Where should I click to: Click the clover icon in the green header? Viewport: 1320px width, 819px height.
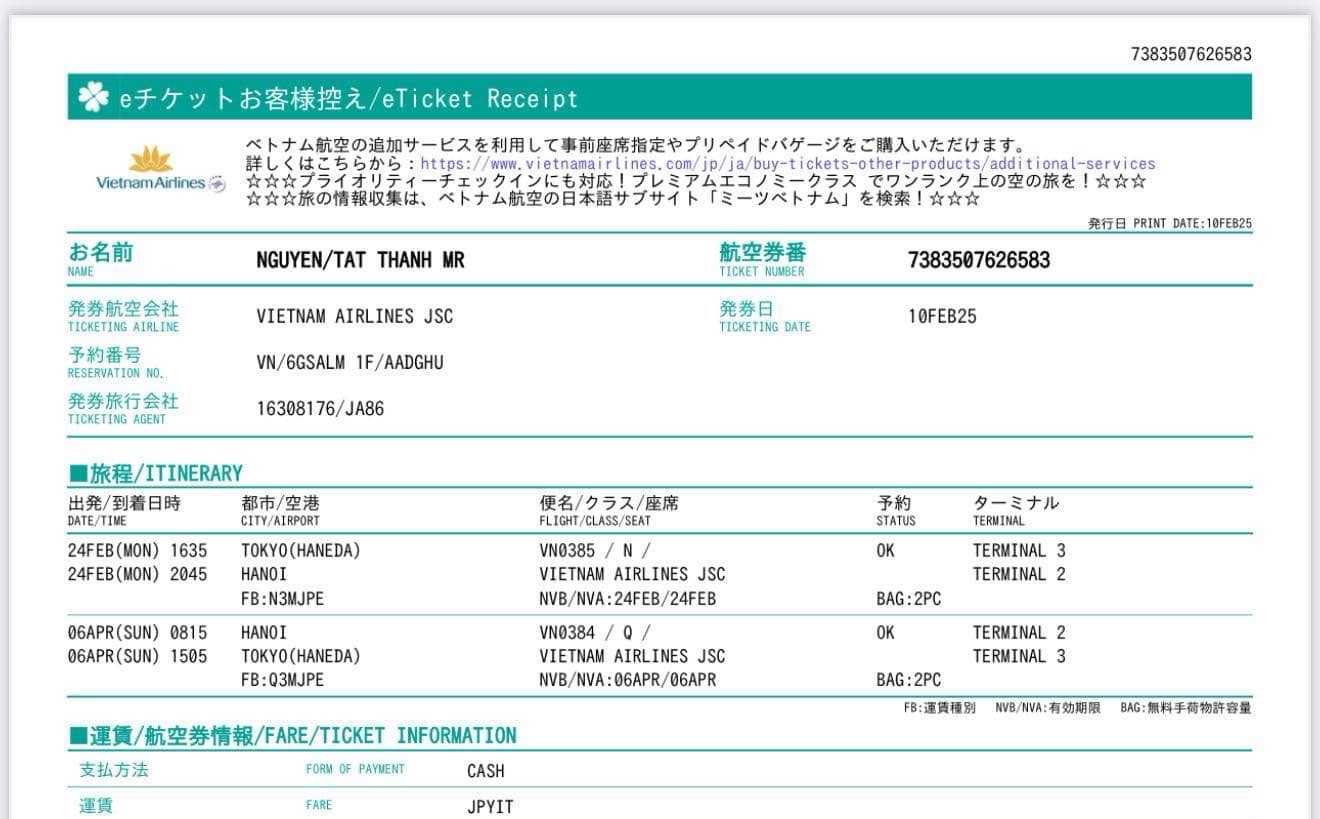(93, 97)
